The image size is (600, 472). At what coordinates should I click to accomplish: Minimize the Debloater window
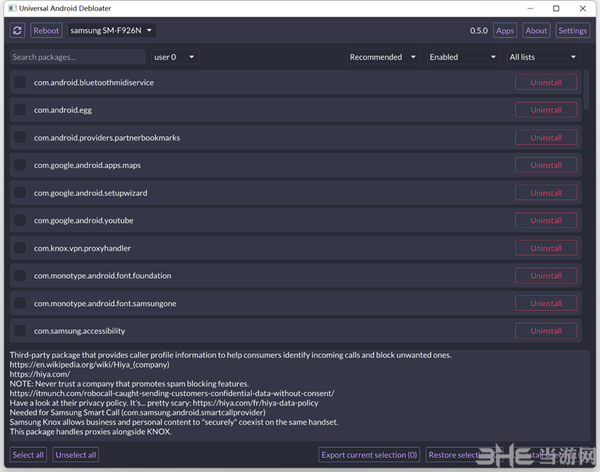(530, 8)
